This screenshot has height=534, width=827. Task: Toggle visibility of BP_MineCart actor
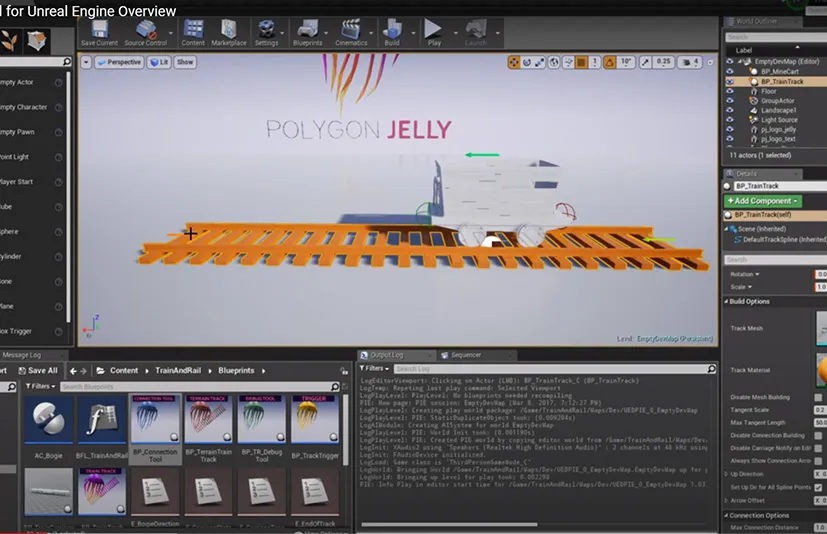coord(730,71)
